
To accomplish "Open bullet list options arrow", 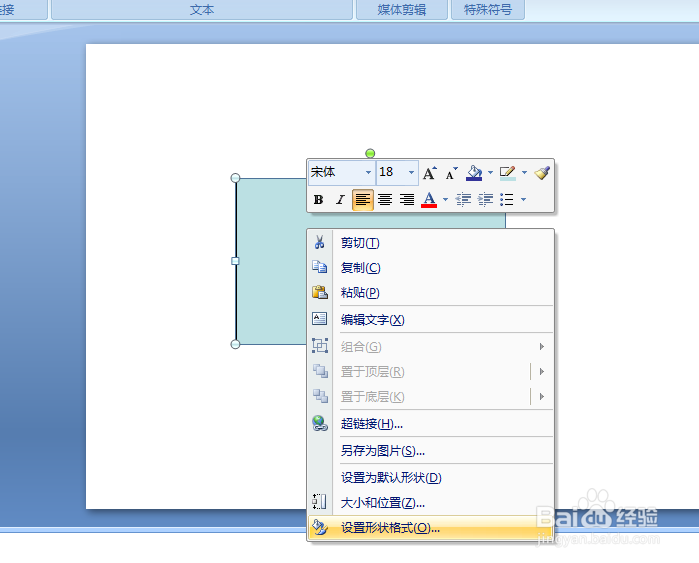I will [x=523, y=200].
